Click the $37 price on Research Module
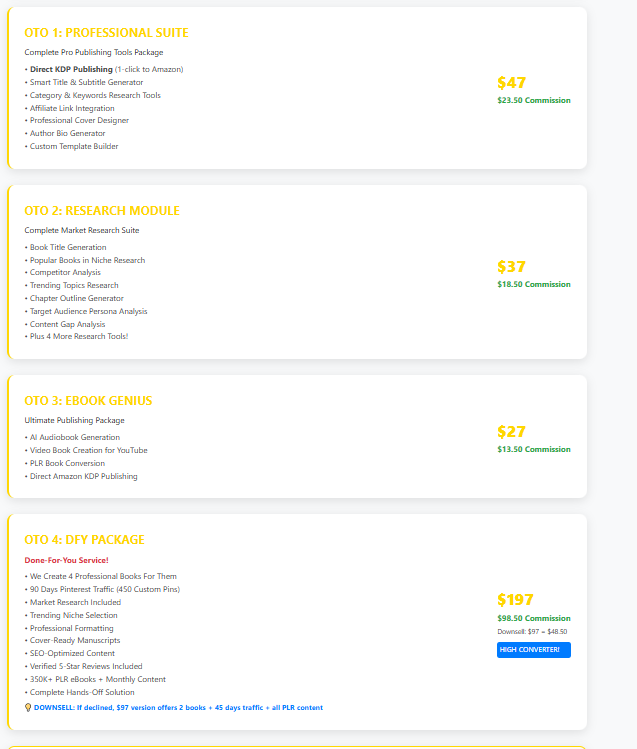Screen dimensions: 637x749 coord(511,267)
